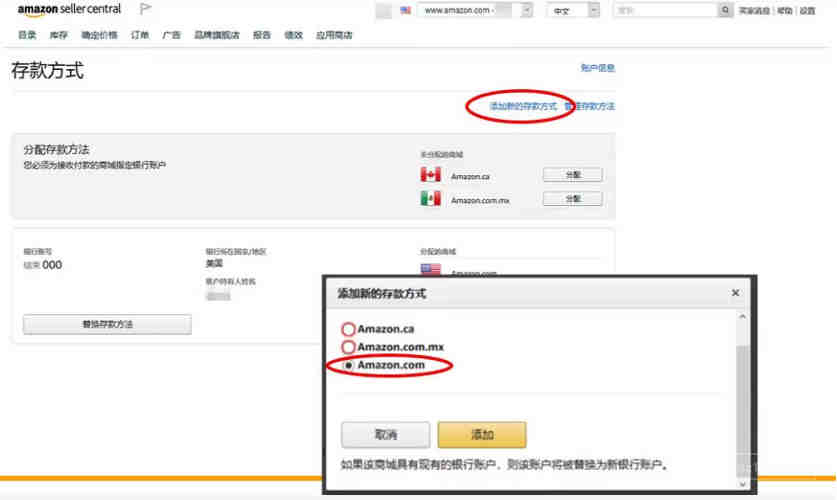Screen dimensions: 837x500
Task: Click the USA flag under assigned marketplaces
Action: tap(430, 269)
